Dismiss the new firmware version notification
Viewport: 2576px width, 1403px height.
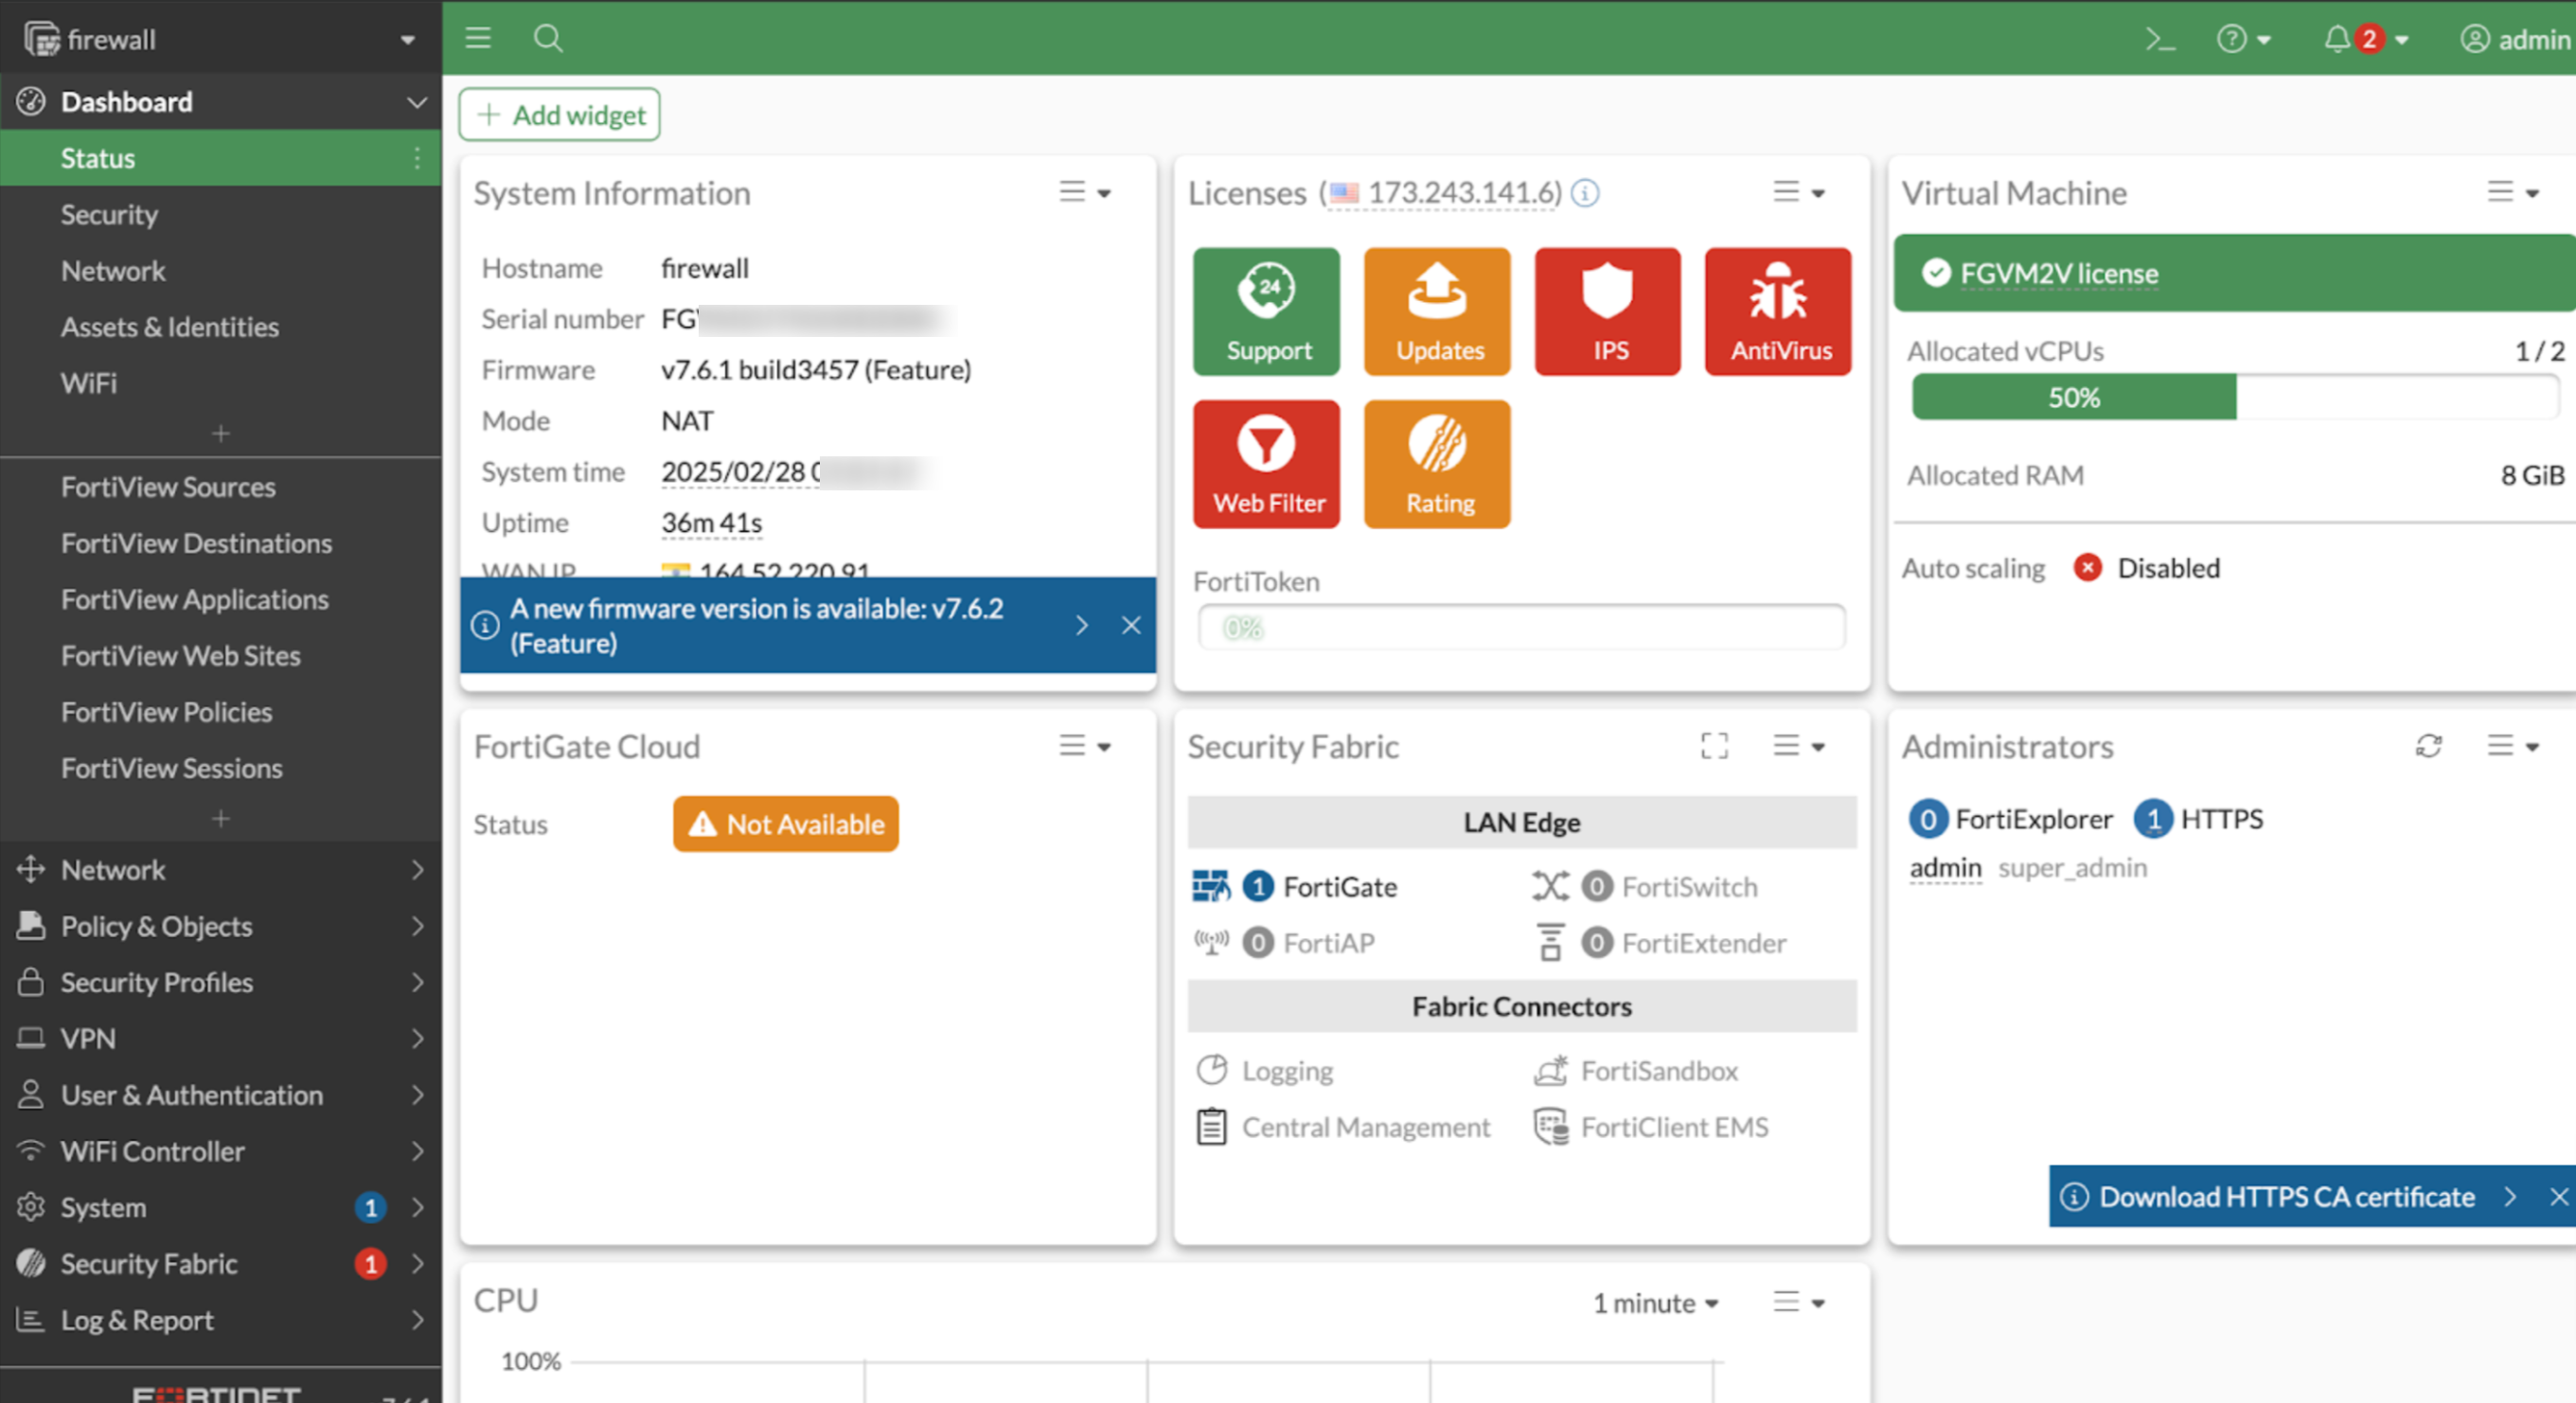1131,625
